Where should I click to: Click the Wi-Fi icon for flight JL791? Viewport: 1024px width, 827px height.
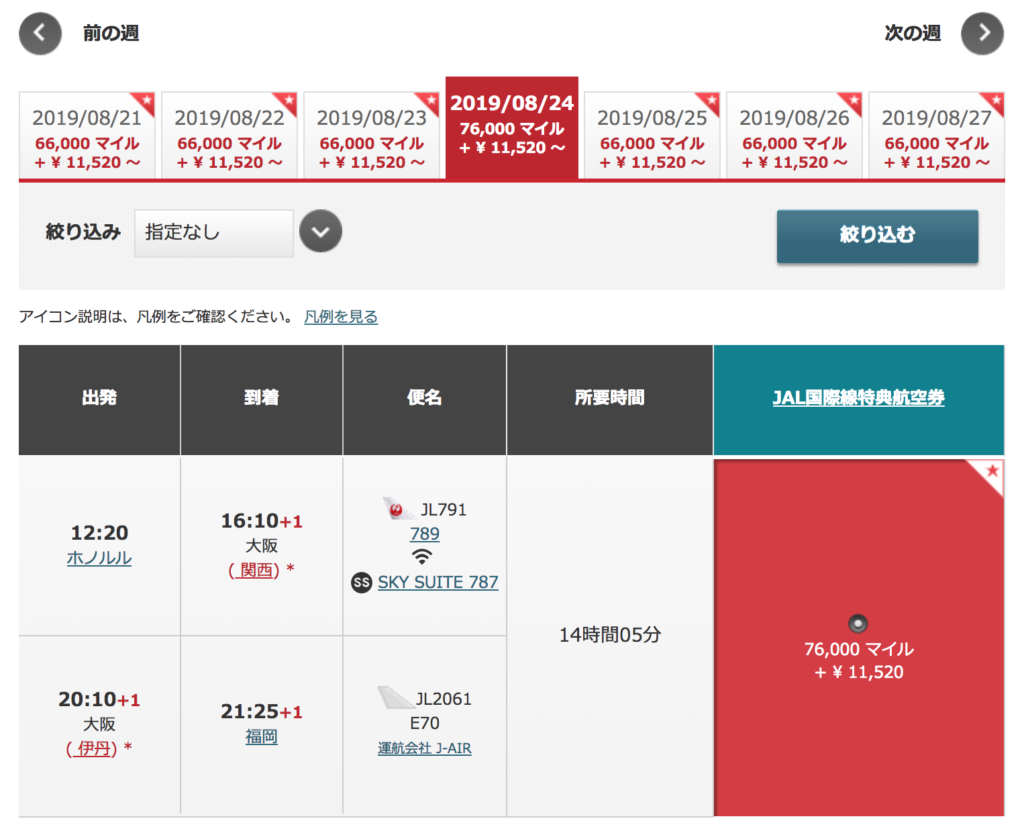coord(423,557)
